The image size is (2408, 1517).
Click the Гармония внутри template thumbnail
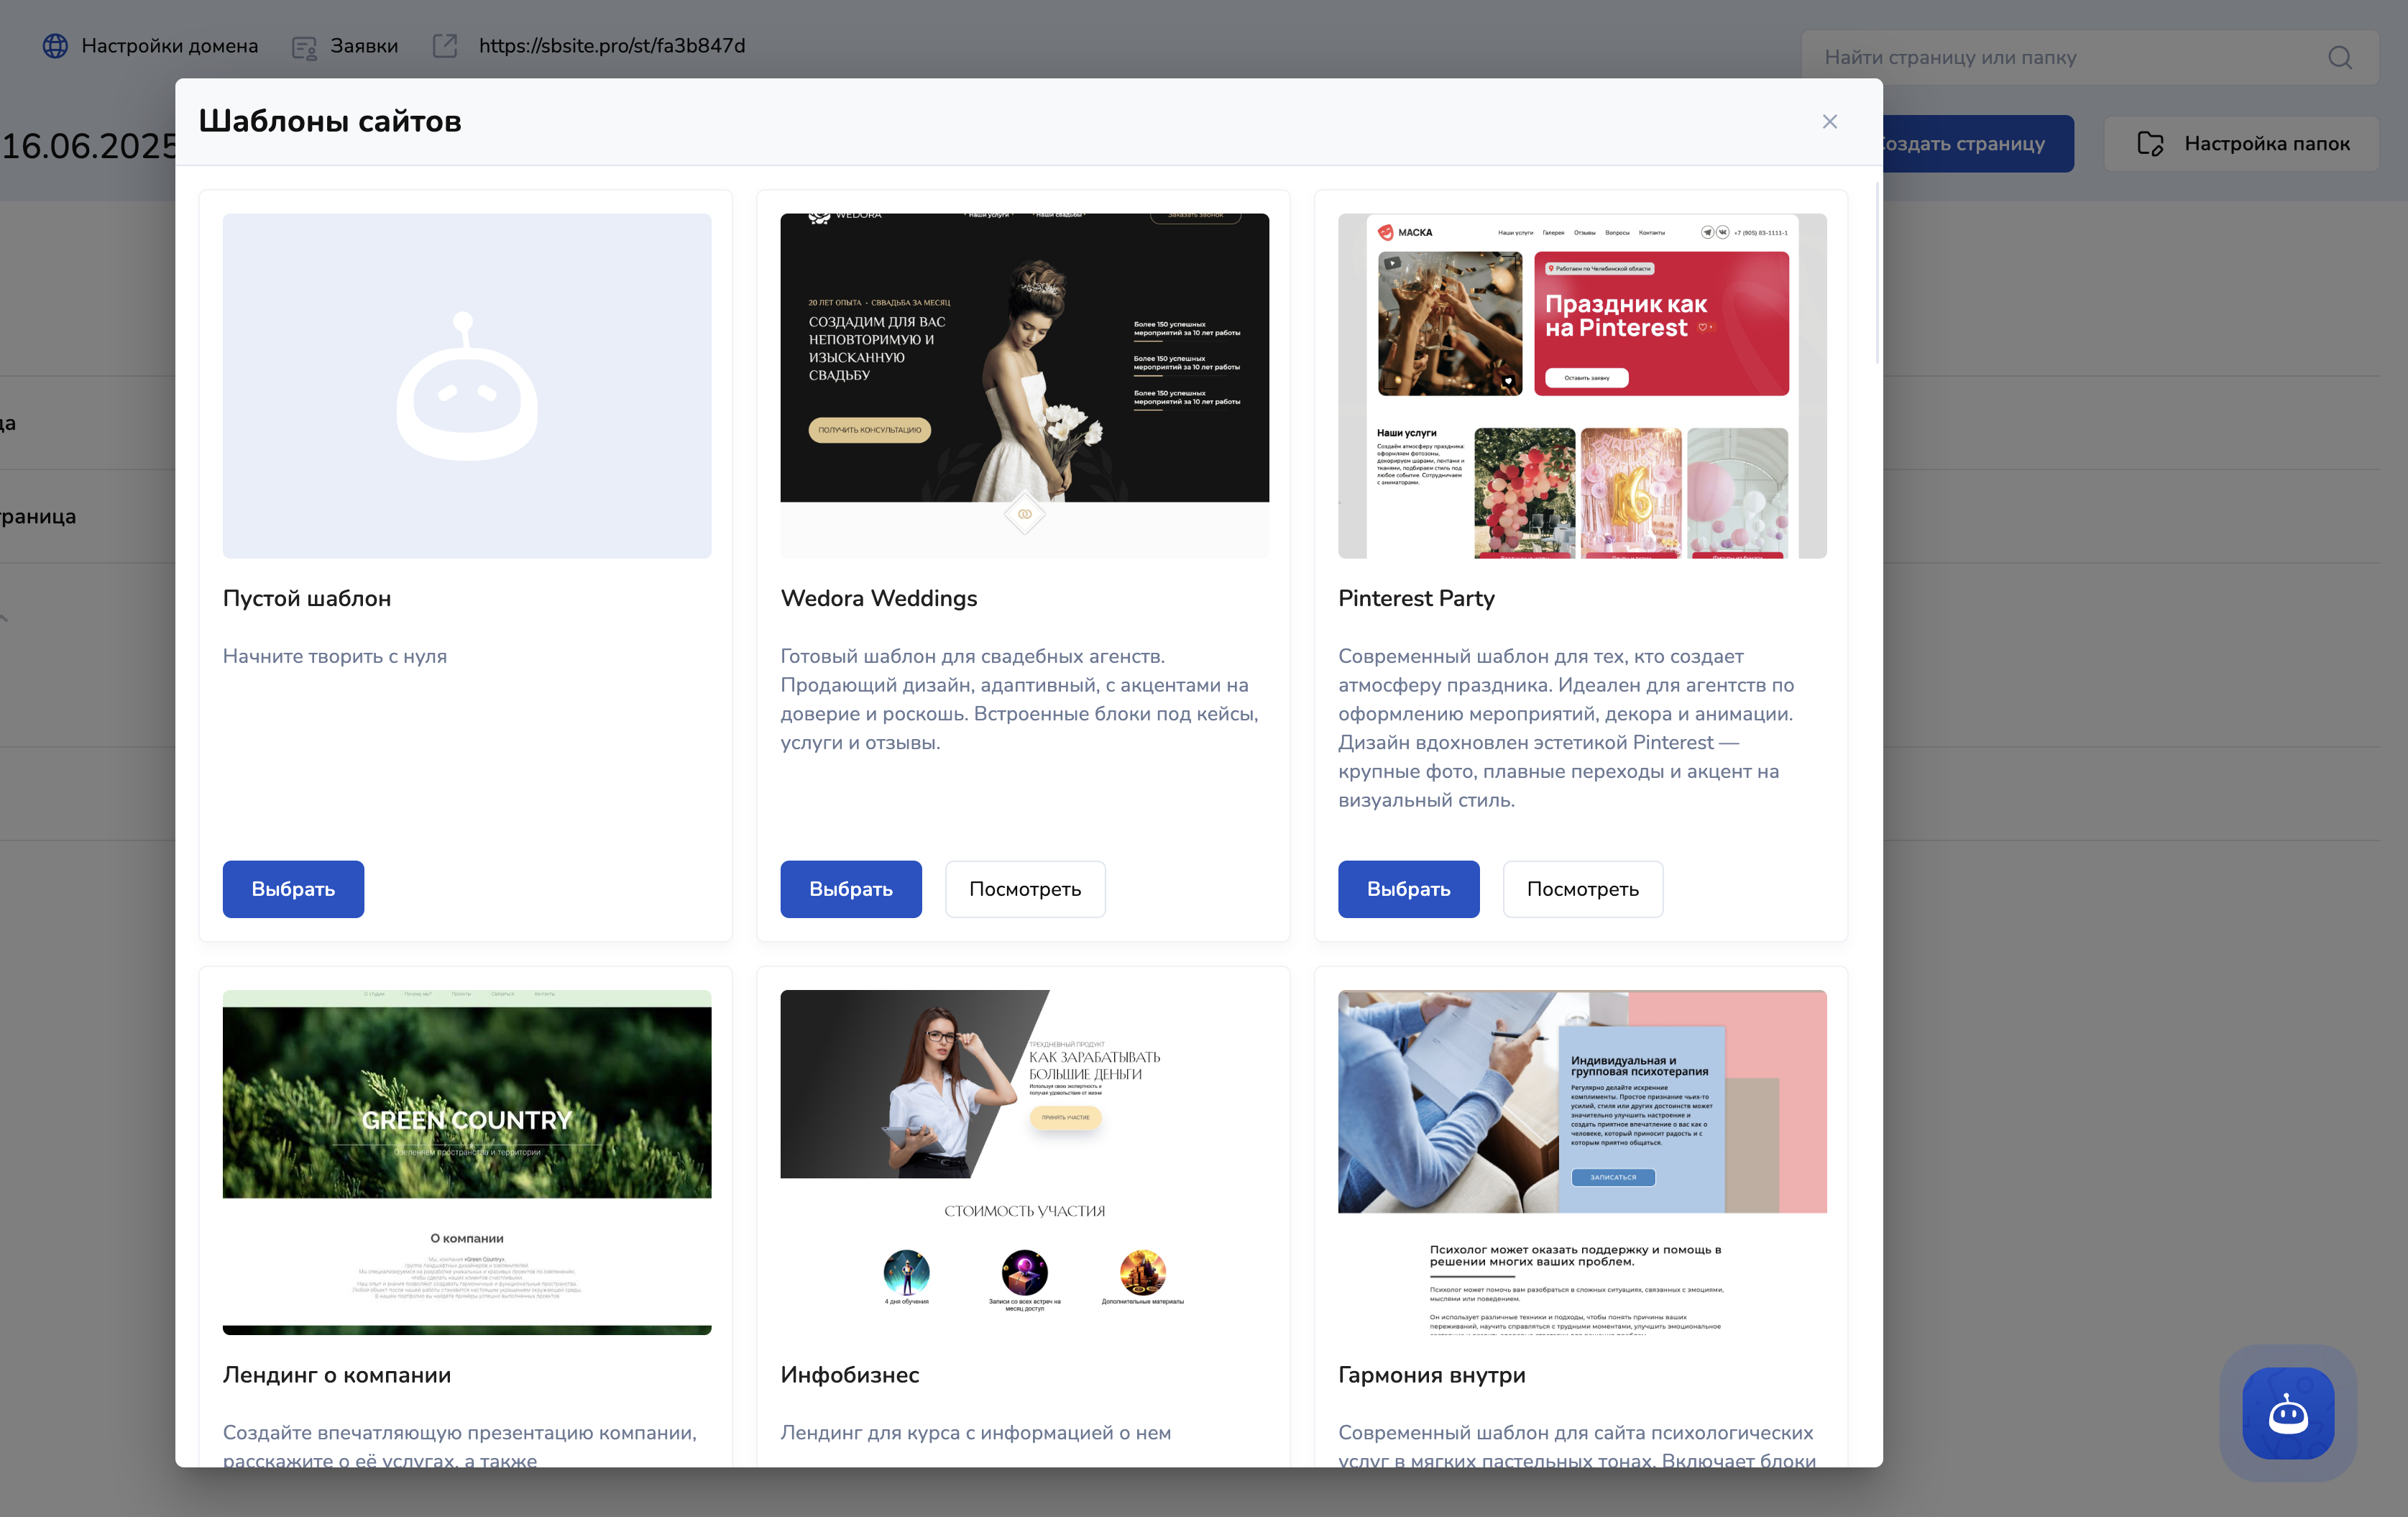(x=1583, y=1162)
